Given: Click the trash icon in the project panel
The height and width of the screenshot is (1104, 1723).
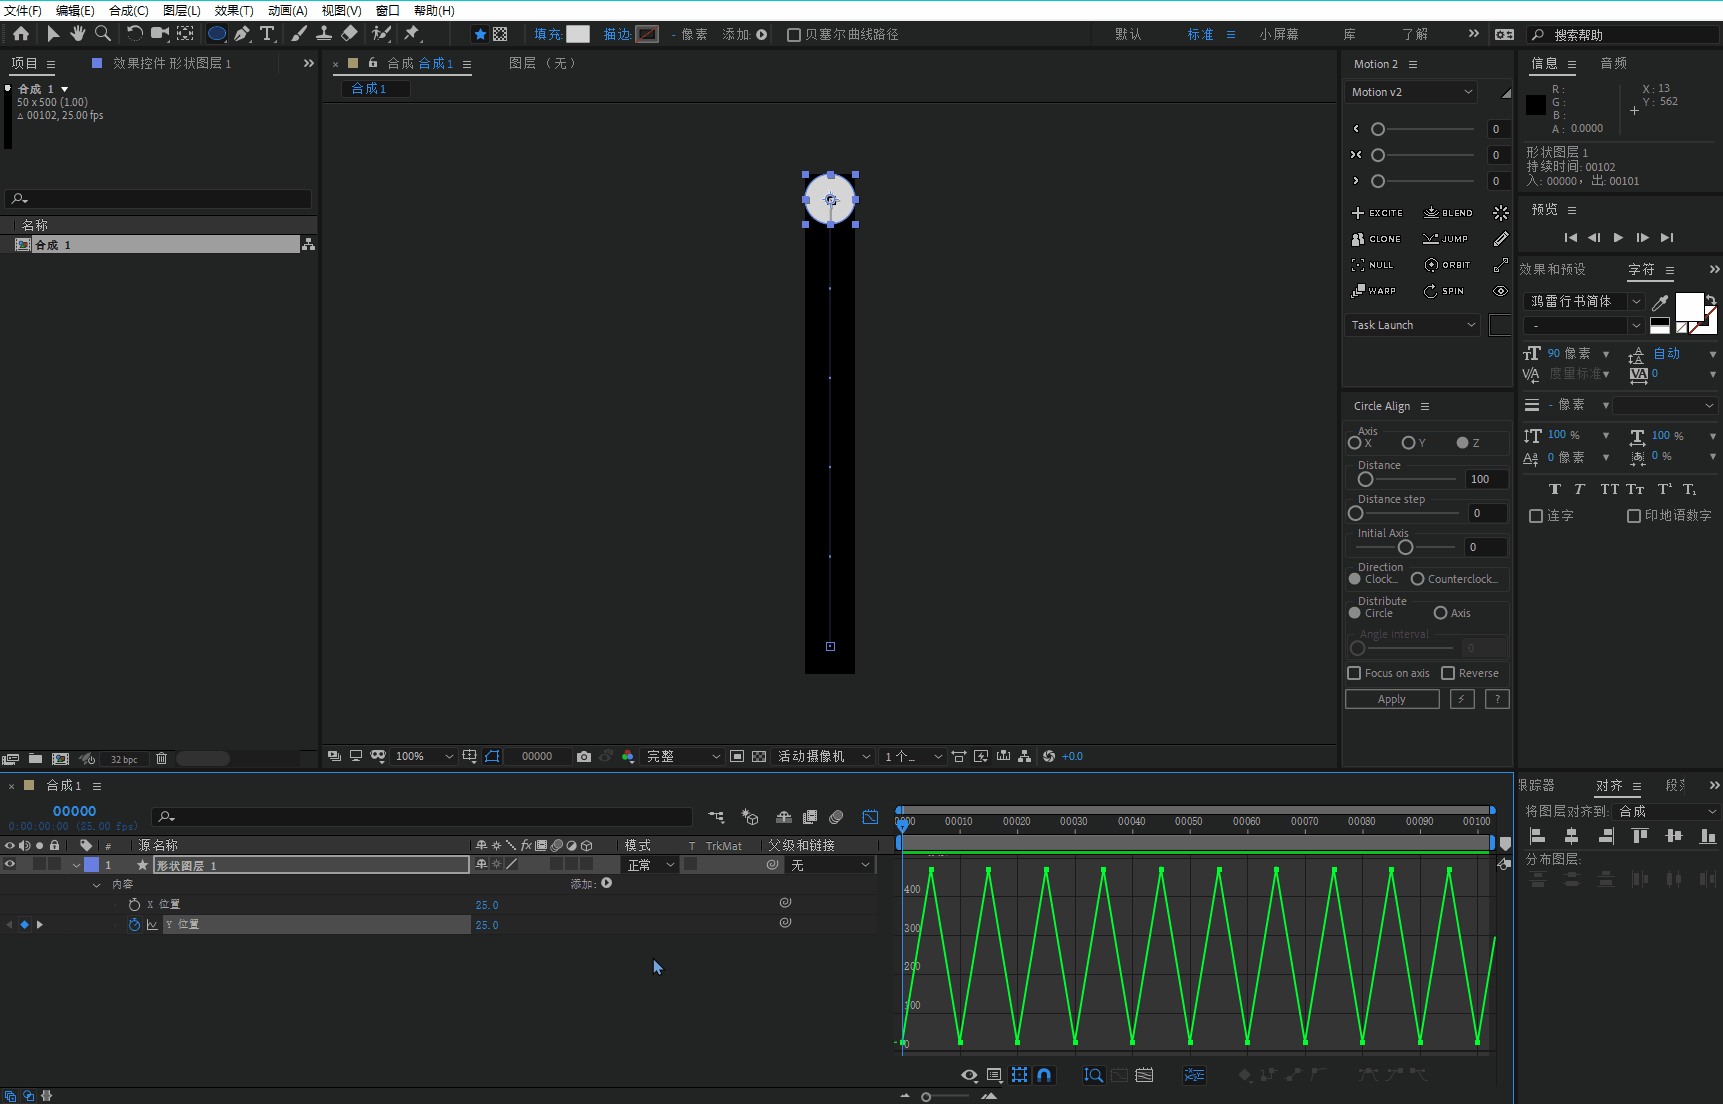Looking at the screenshot, I should 161,759.
